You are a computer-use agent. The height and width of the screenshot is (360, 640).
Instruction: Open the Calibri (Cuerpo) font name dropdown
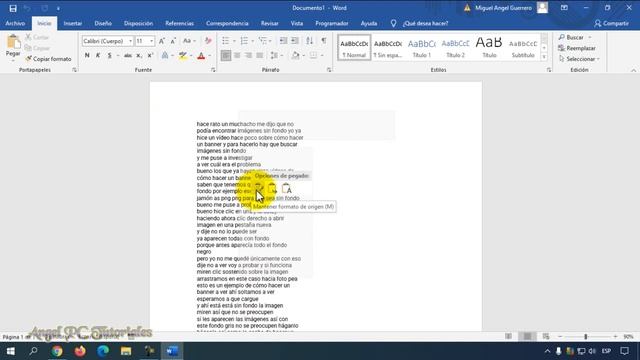tap(130, 41)
